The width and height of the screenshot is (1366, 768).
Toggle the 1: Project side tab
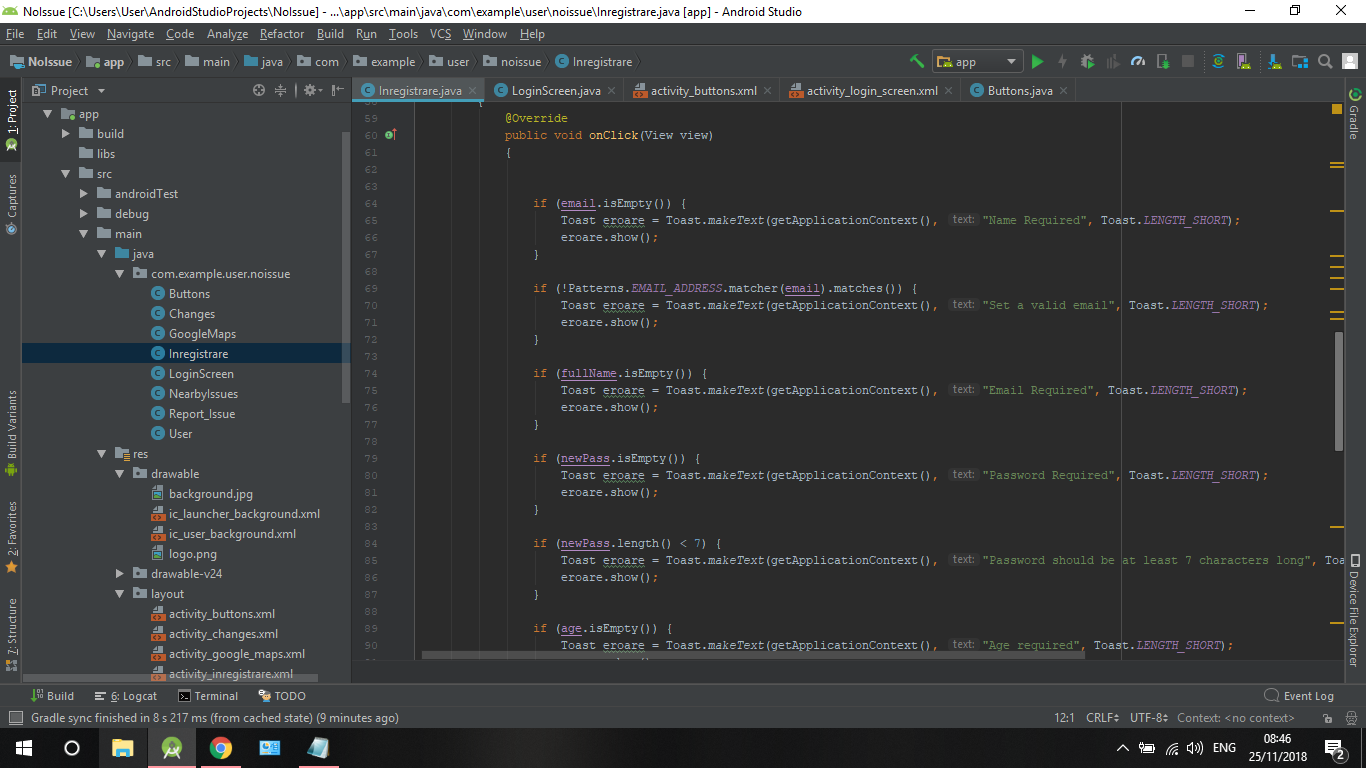point(11,119)
